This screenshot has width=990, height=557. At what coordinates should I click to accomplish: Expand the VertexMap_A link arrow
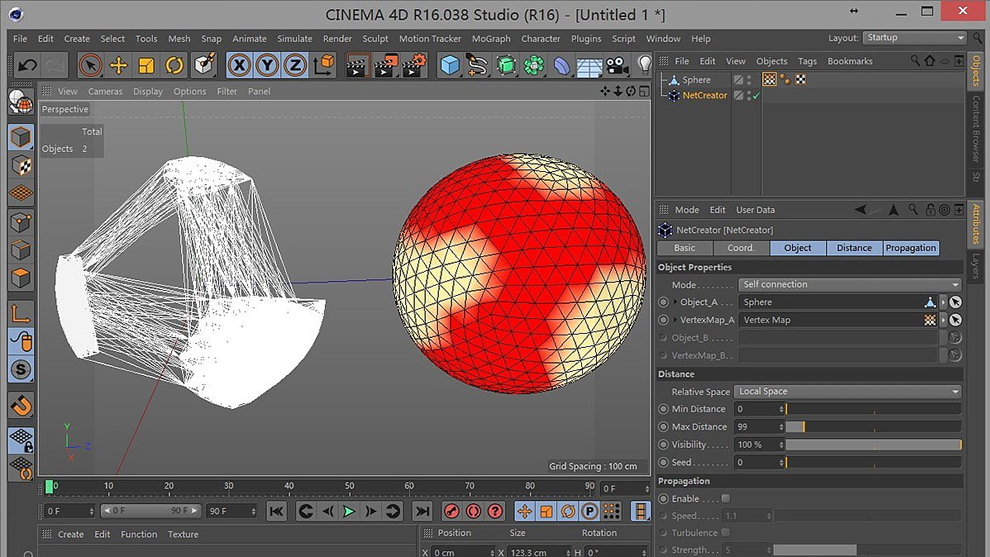click(675, 320)
